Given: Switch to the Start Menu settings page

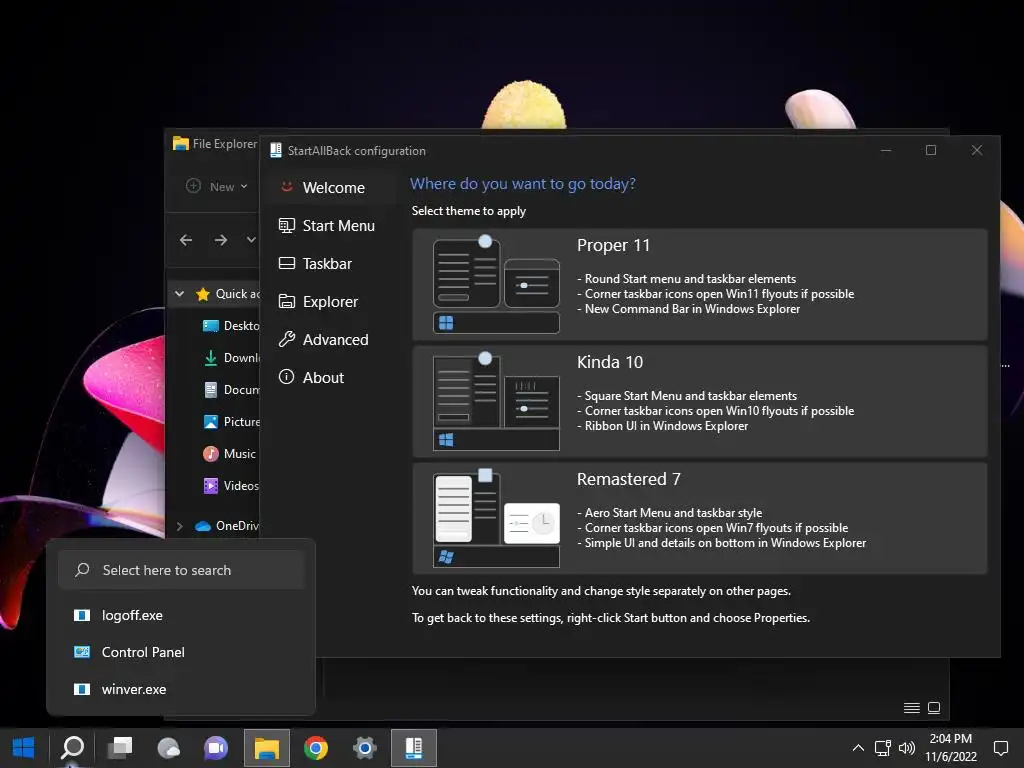Looking at the screenshot, I should (332, 225).
